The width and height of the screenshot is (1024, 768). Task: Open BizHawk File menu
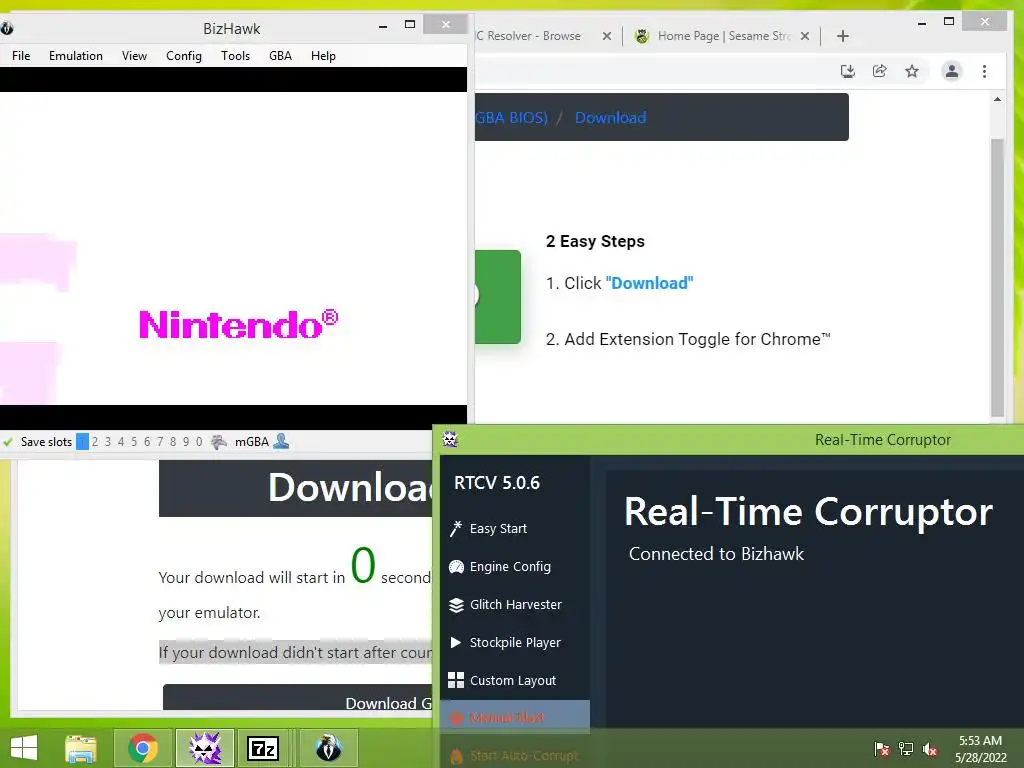(x=21, y=56)
